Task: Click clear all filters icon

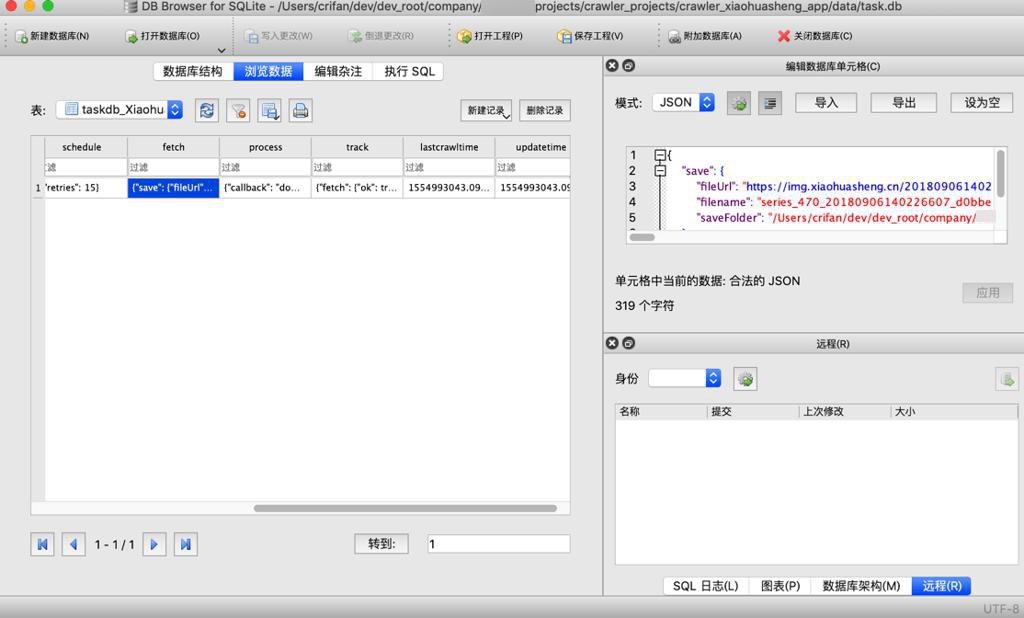Action: point(238,110)
